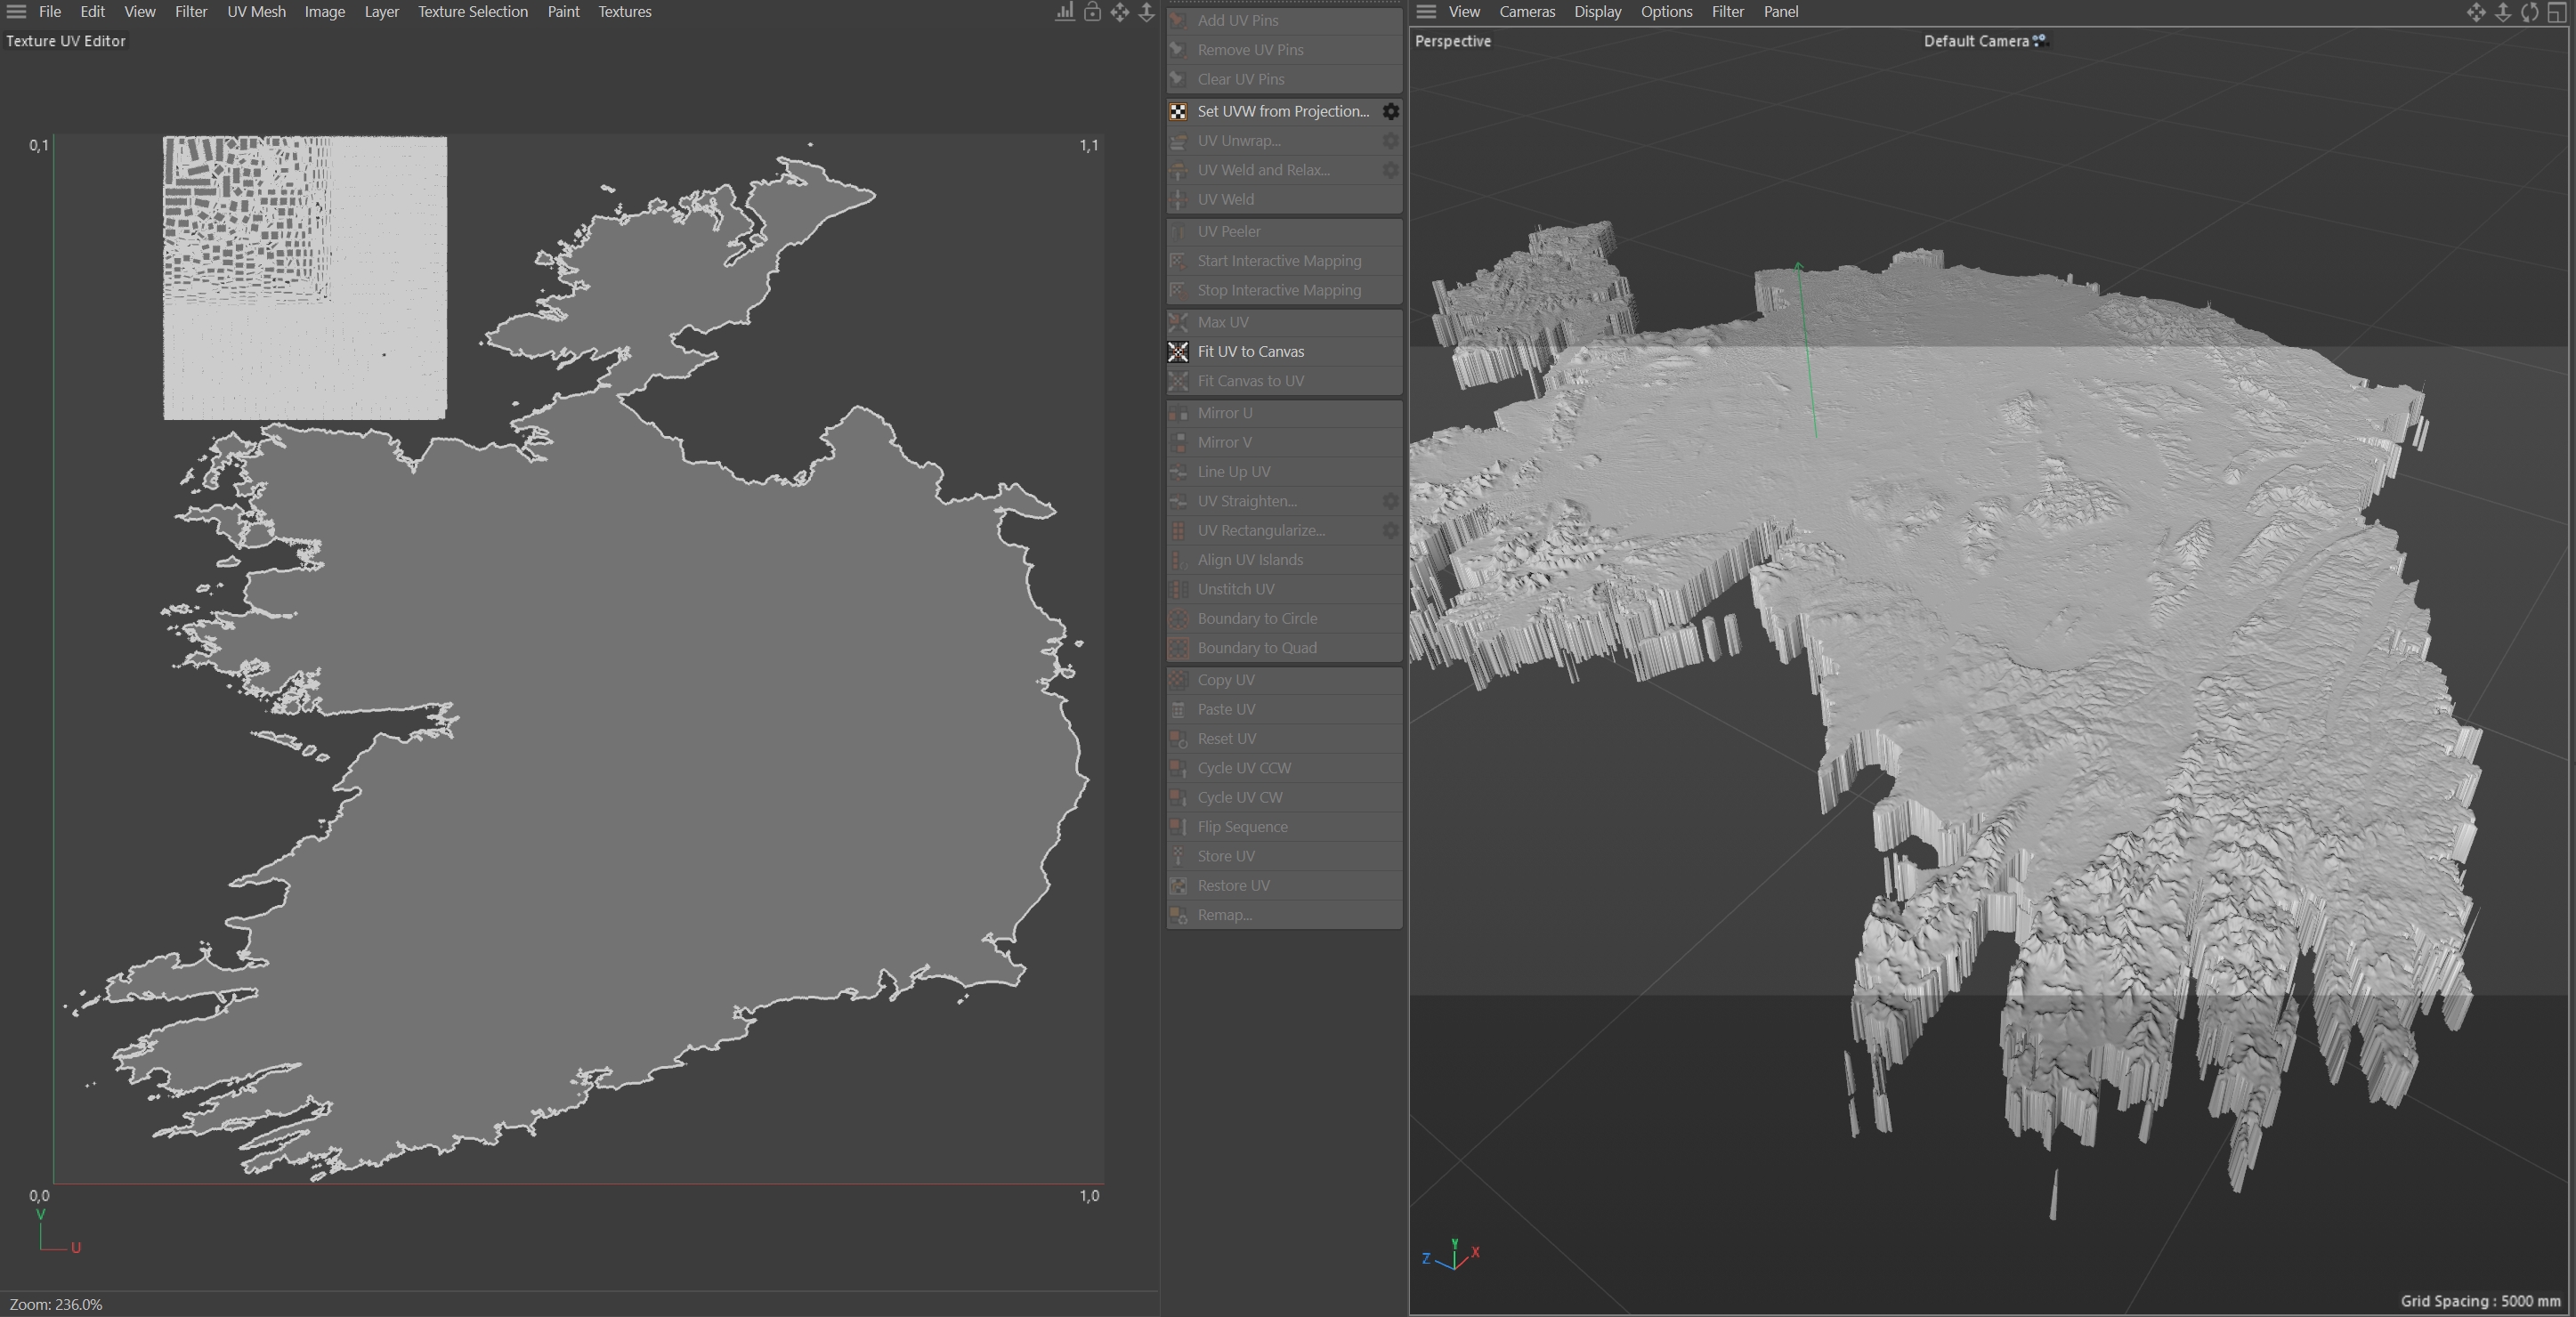Click the UV editor zoom arrow icon
This screenshot has width=2576, height=1317.
tap(1146, 12)
